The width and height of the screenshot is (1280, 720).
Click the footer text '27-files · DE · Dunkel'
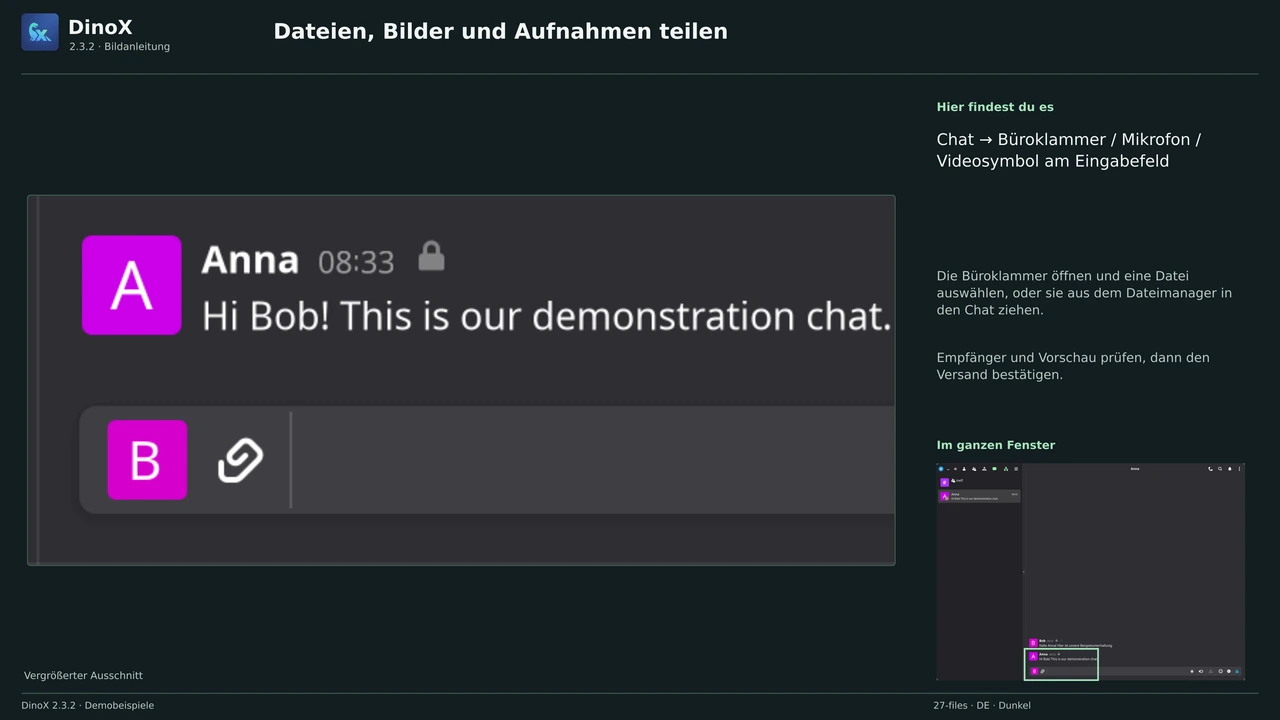click(x=982, y=705)
